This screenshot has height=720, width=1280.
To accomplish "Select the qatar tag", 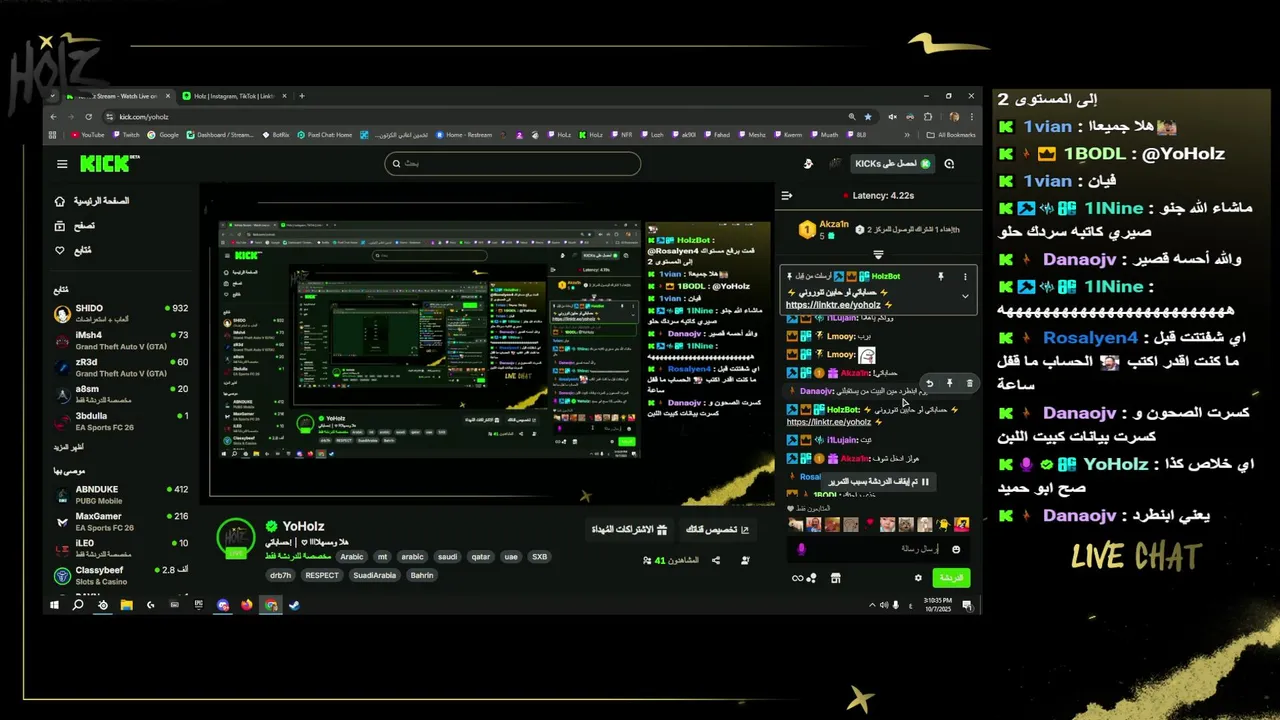I will pyautogui.click(x=481, y=557).
